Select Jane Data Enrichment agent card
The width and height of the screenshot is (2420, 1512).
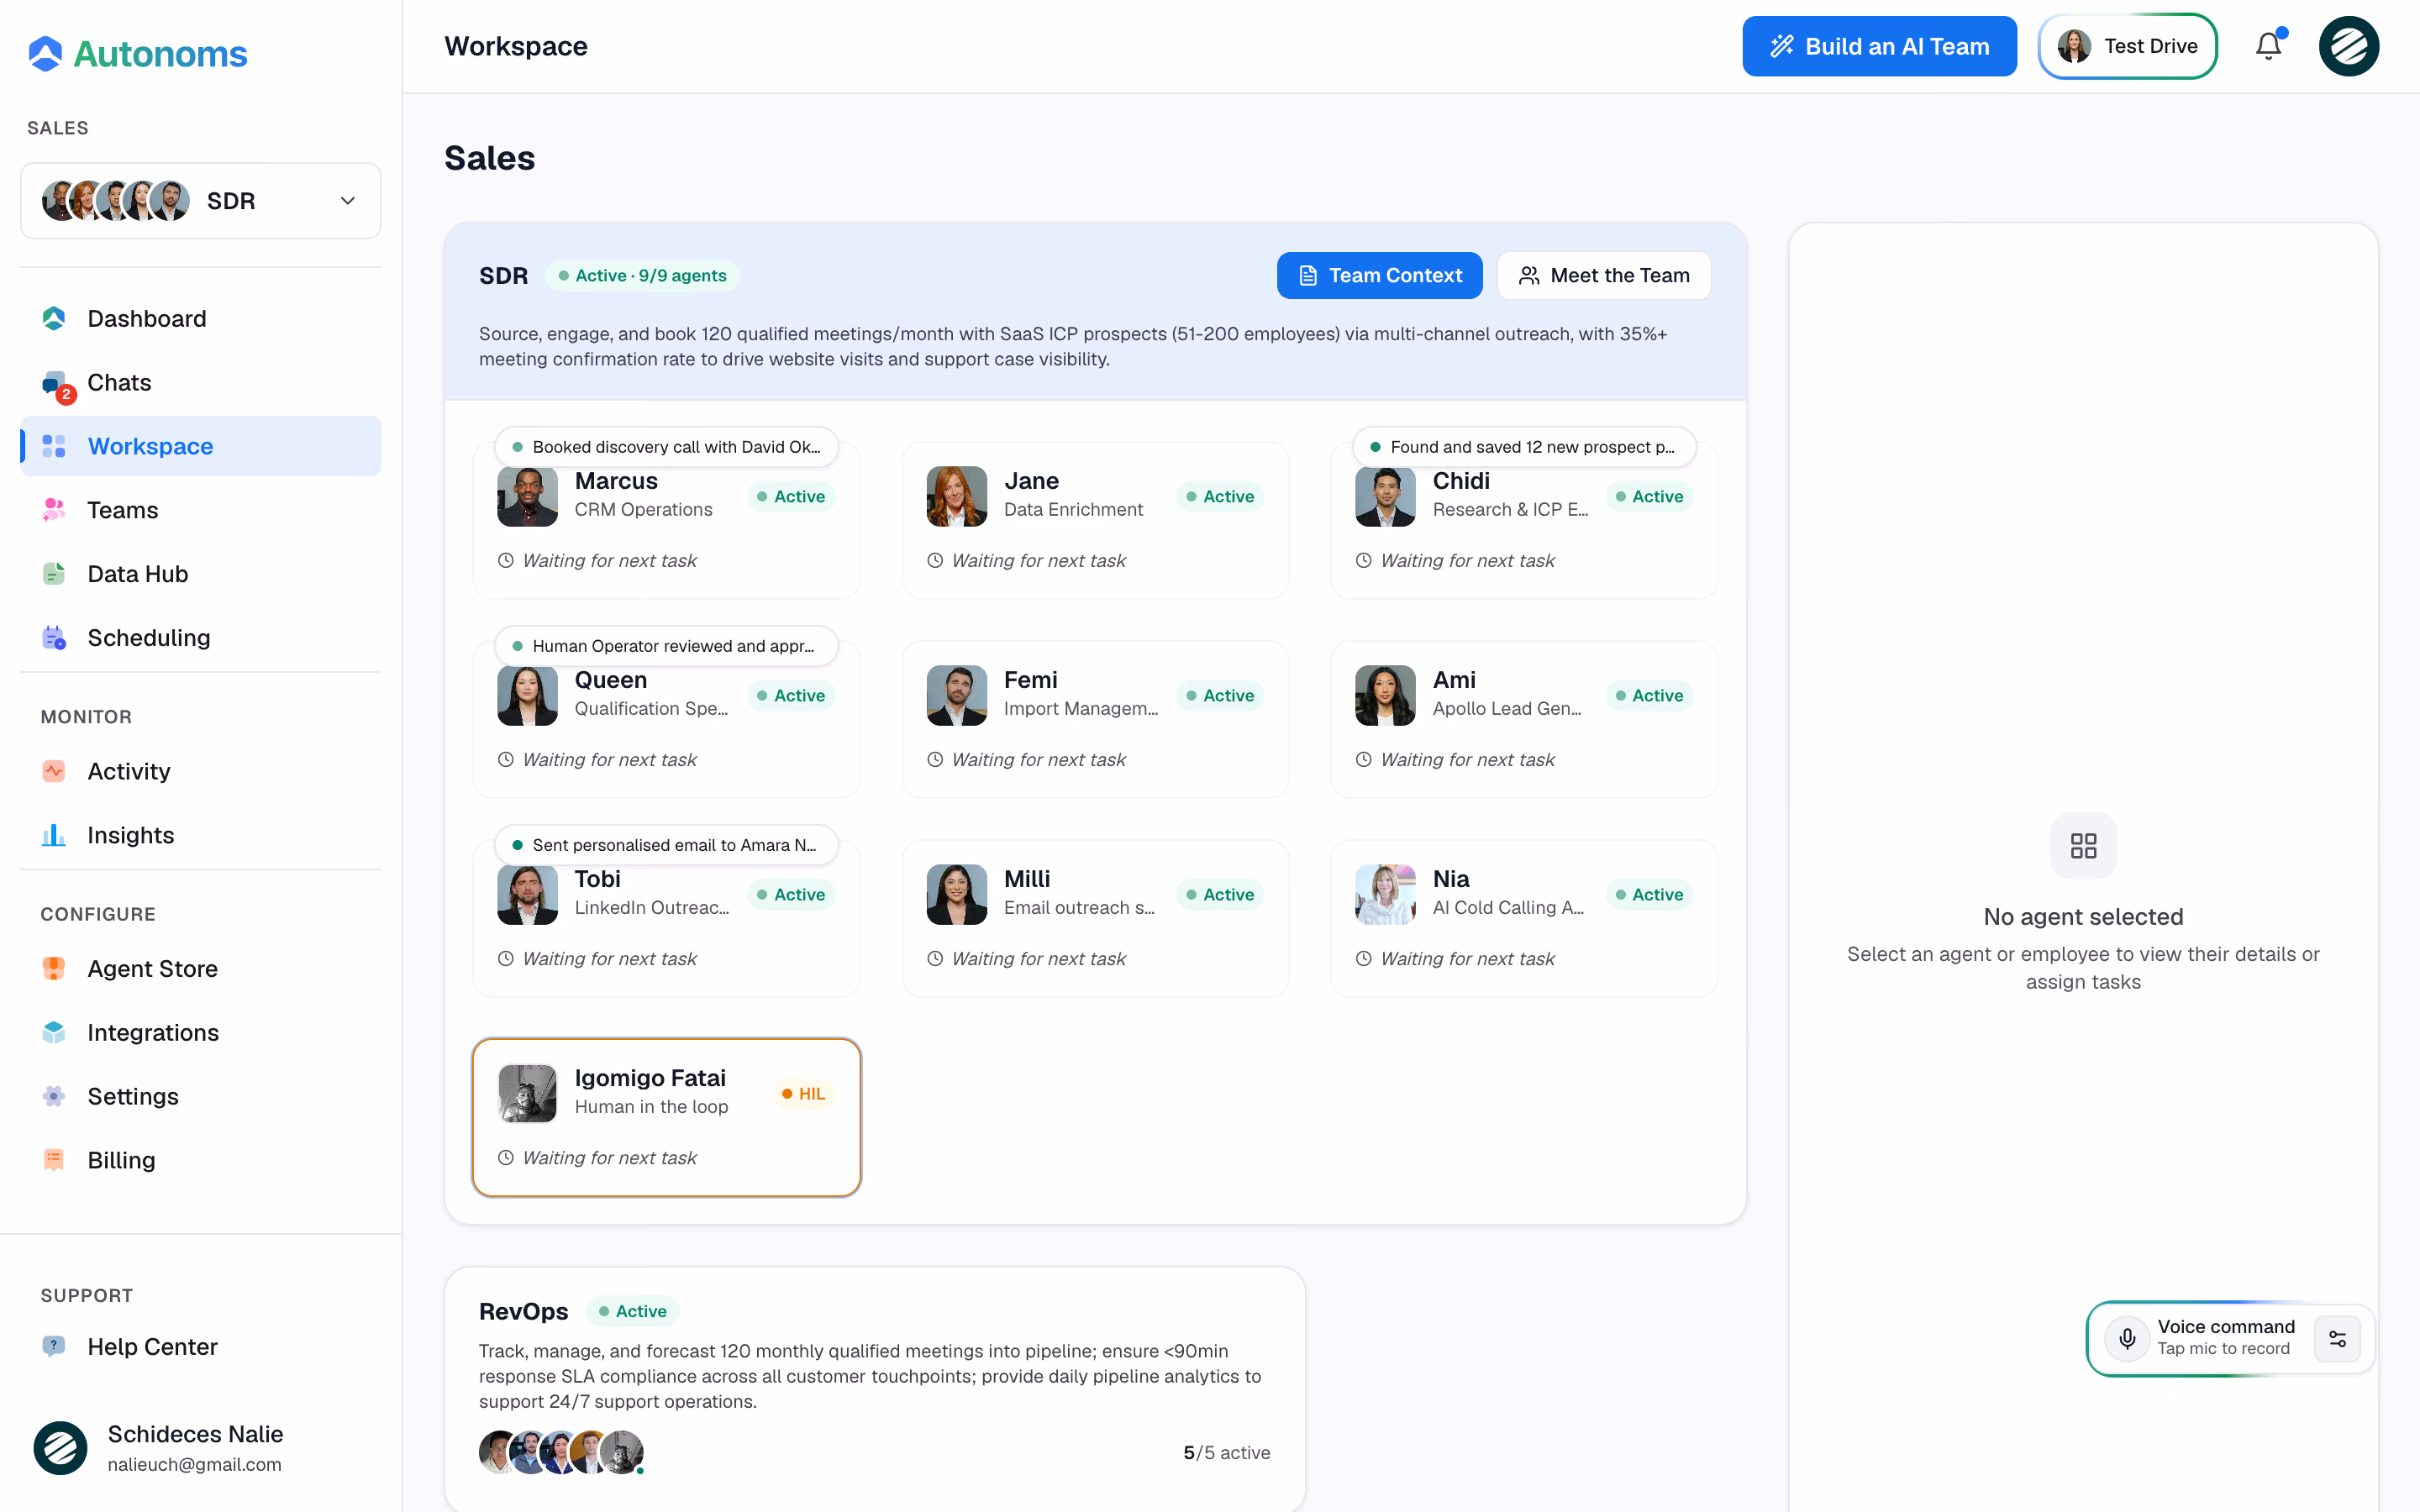[x=1095, y=520]
